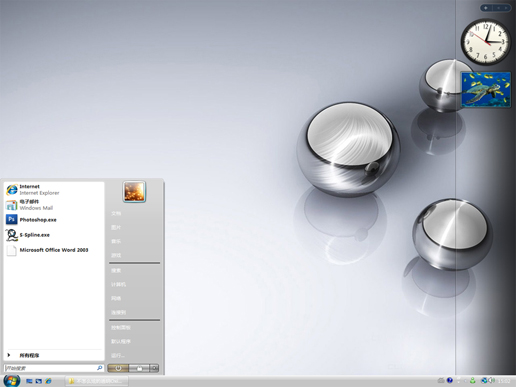The height and width of the screenshot is (387, 516).
Task: Click the magnifier icon in Start search box
Action: pyautogui.click(x=100, y=368)
